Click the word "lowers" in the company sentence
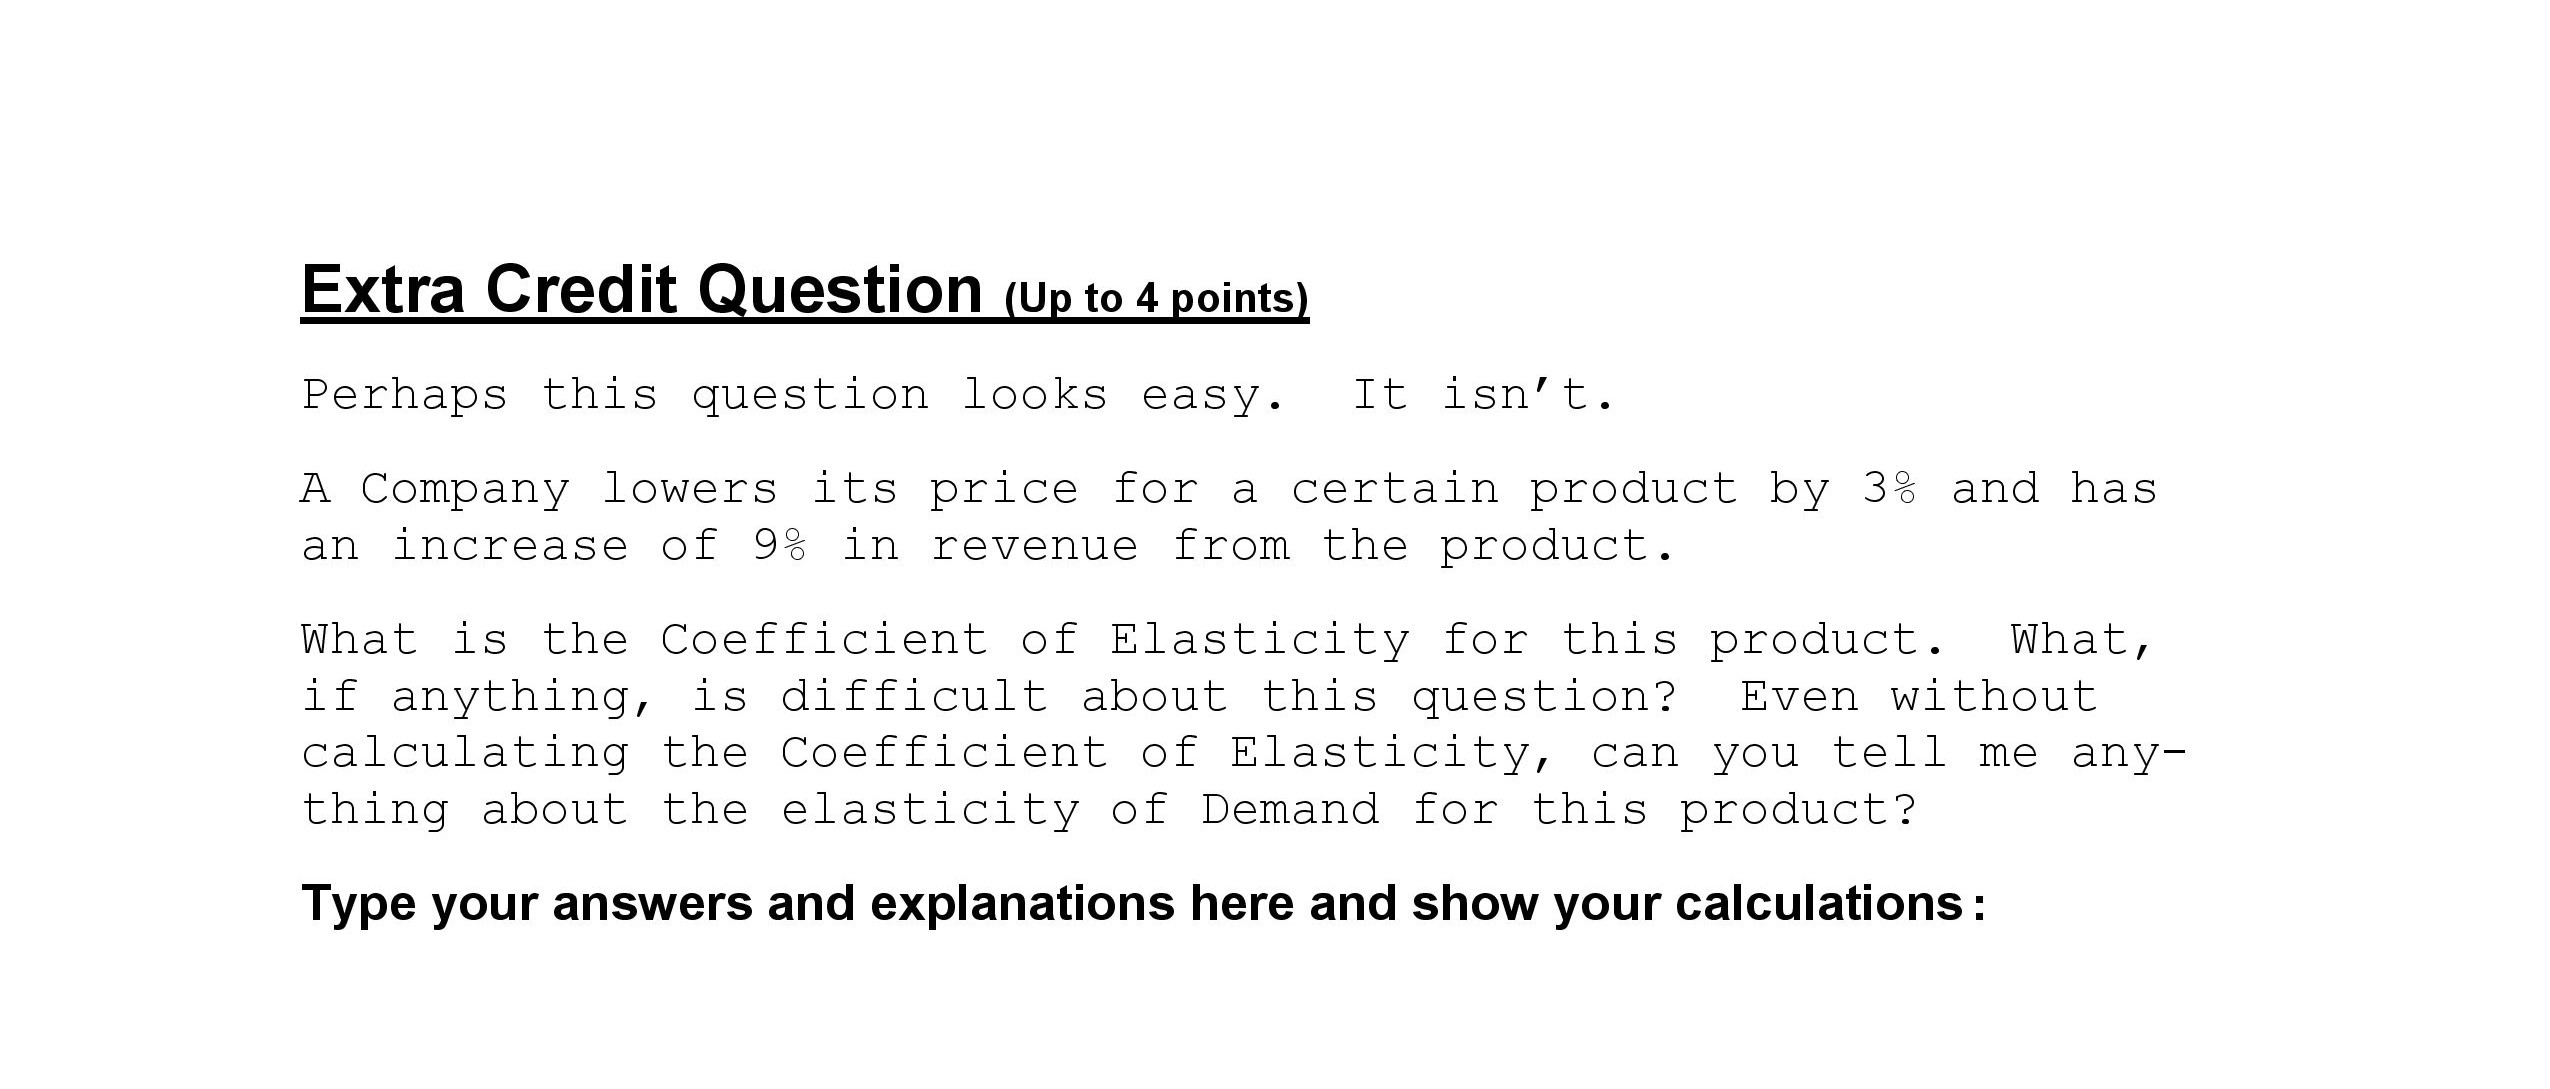The height and width of the screenshot is (1089, 2550). [x=689, y=489]
